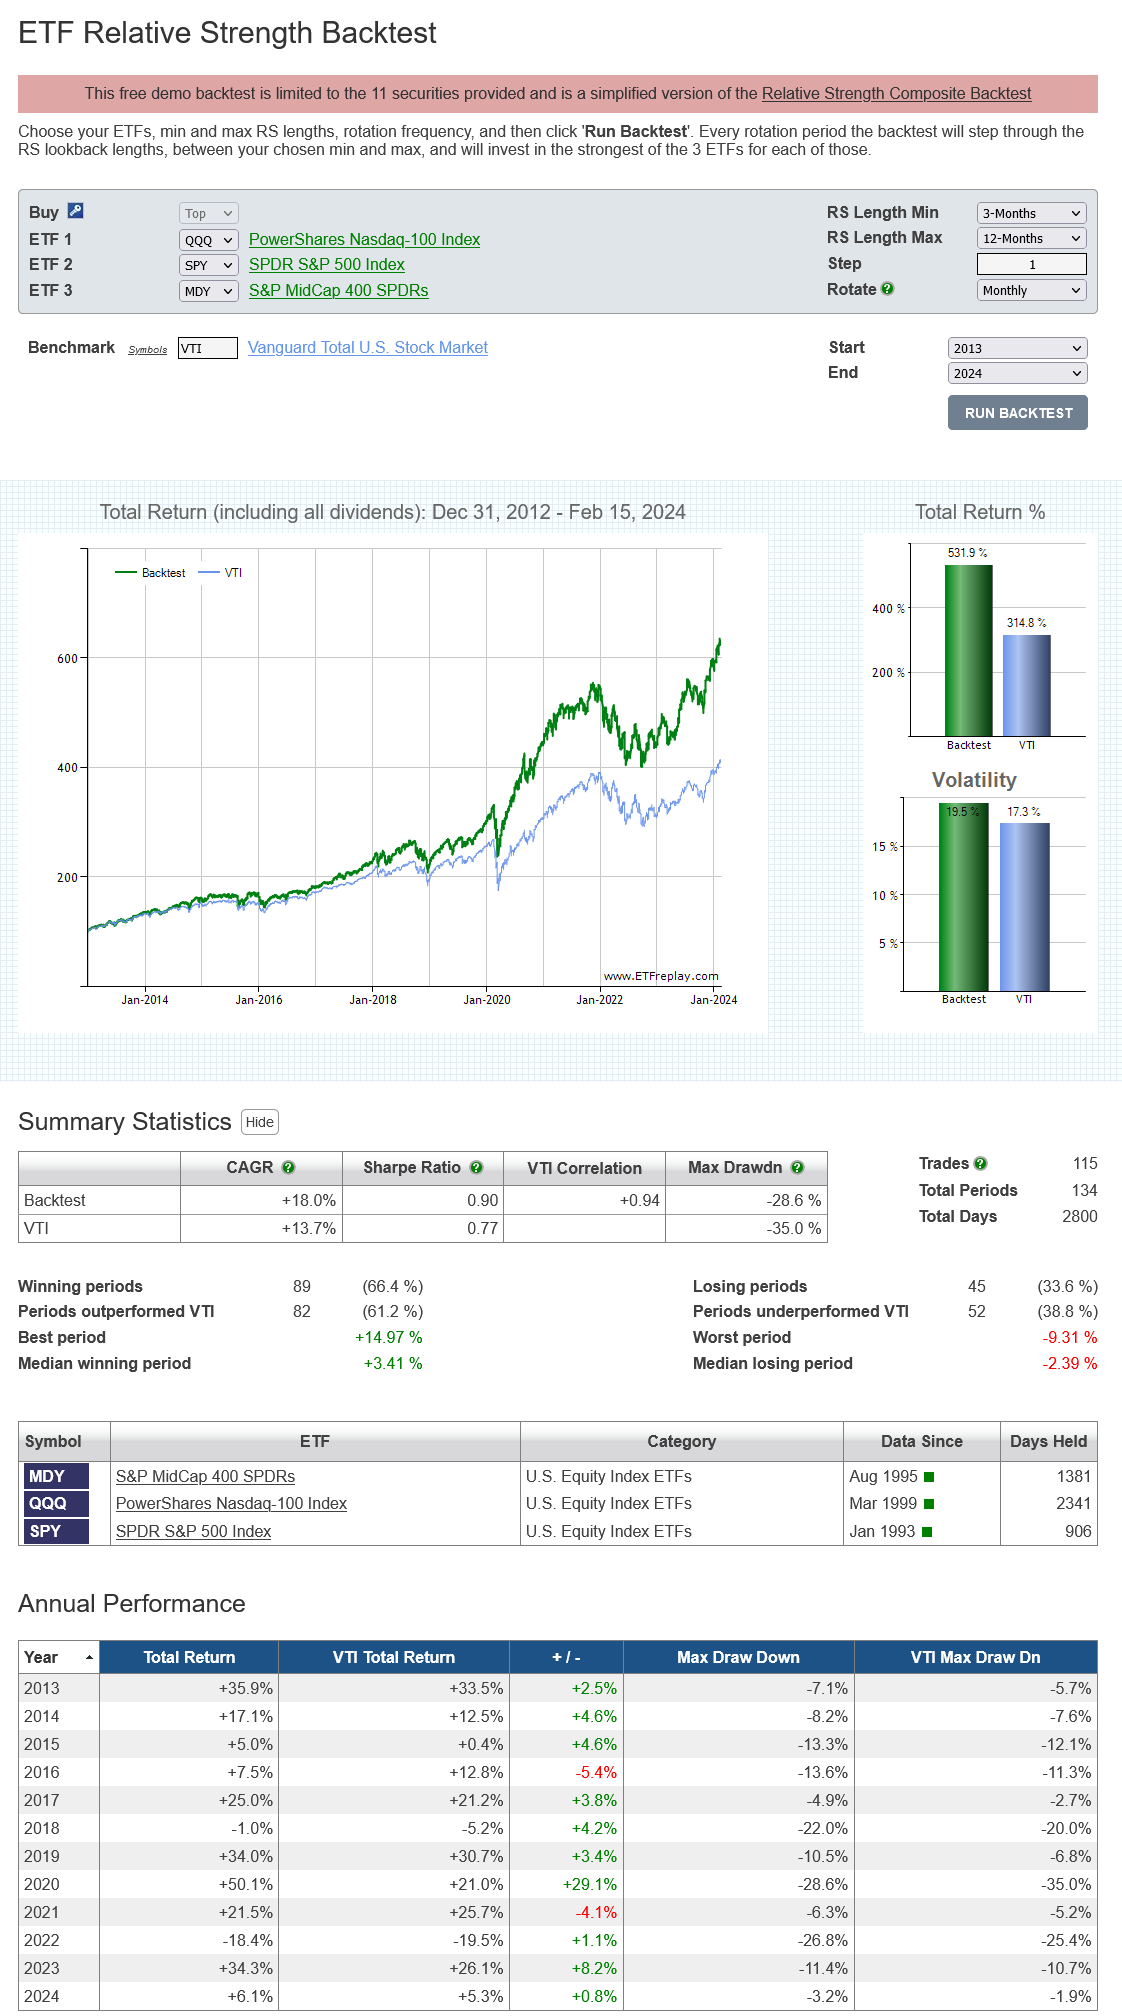Click the blue VTI total return bar

click(1027, 685)
